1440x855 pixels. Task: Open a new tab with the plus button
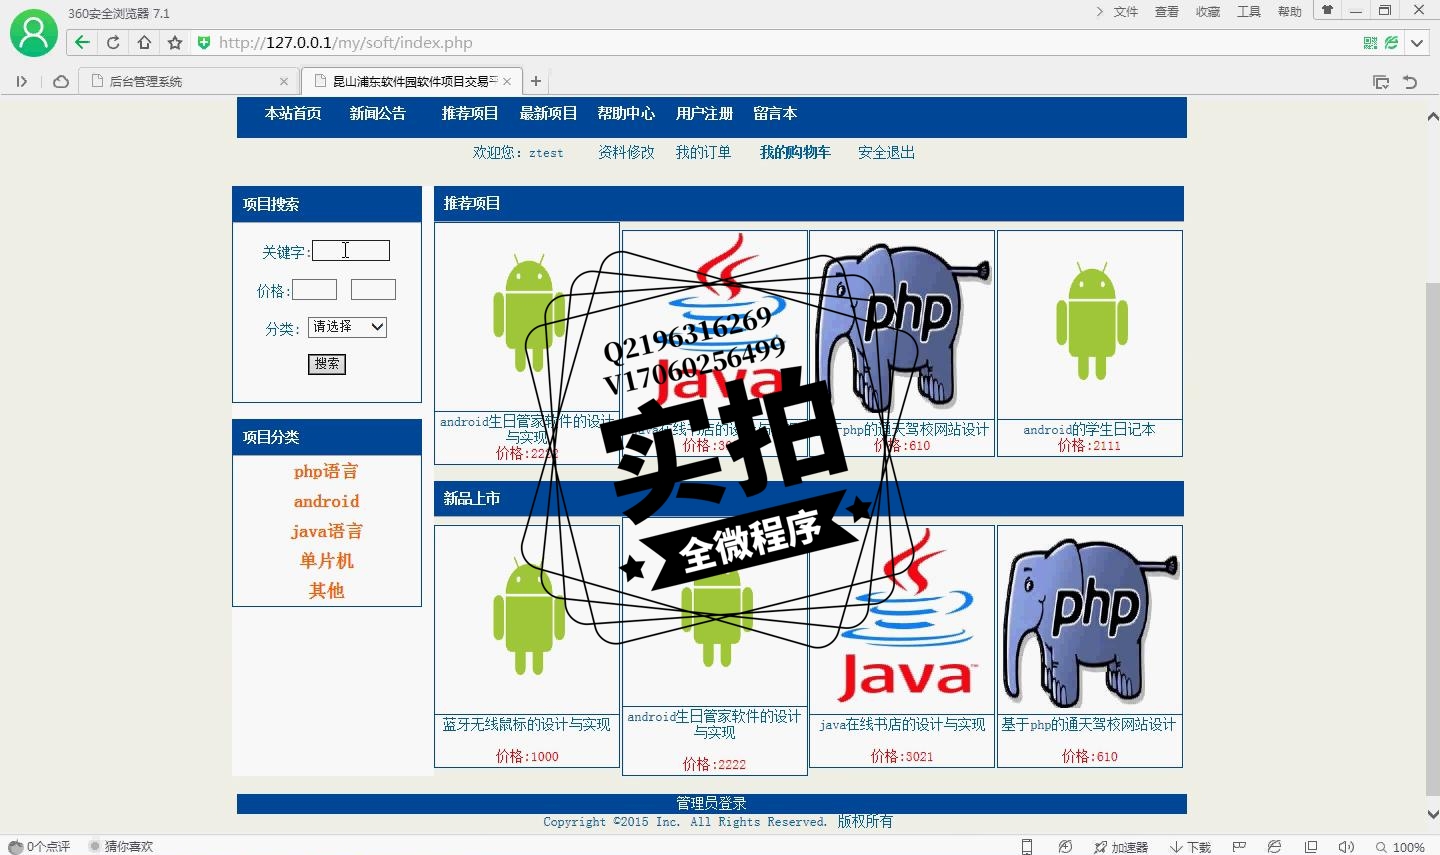click(536, 81)
